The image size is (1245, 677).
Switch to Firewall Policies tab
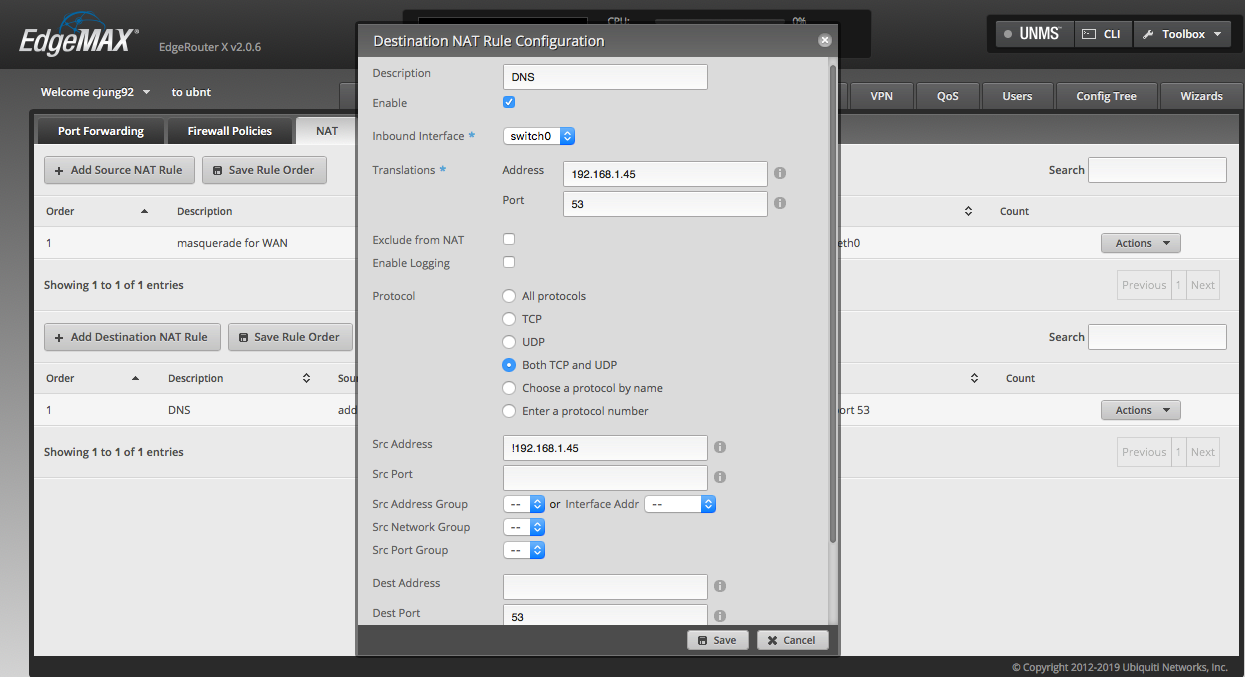pyautogui.click(x=230, y=131)
